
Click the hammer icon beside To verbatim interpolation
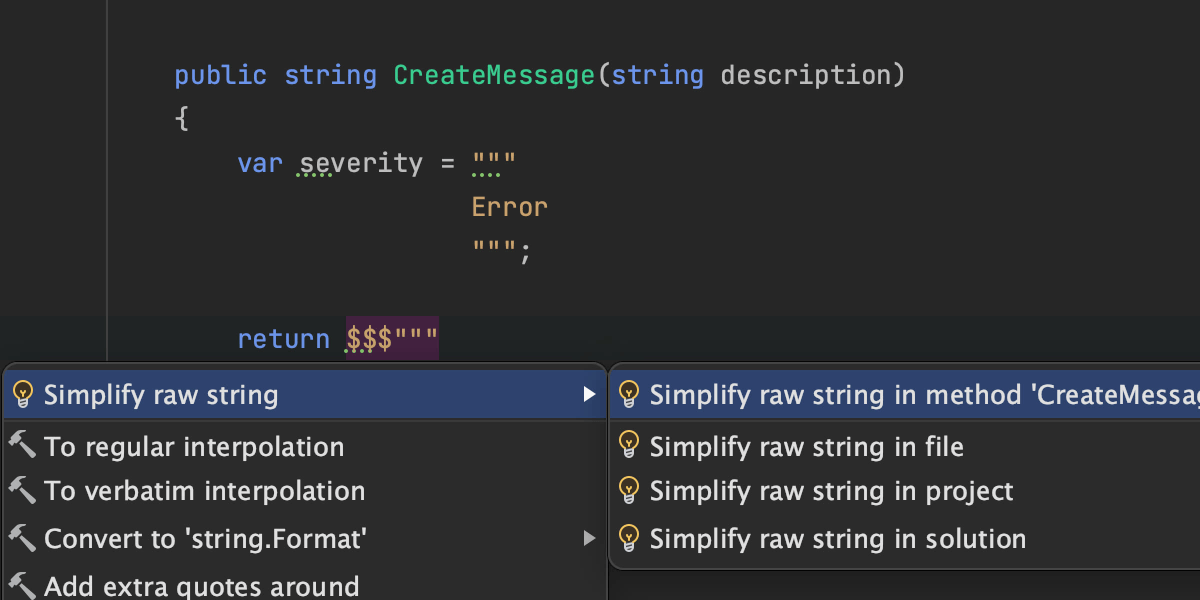tap(22, 491)
